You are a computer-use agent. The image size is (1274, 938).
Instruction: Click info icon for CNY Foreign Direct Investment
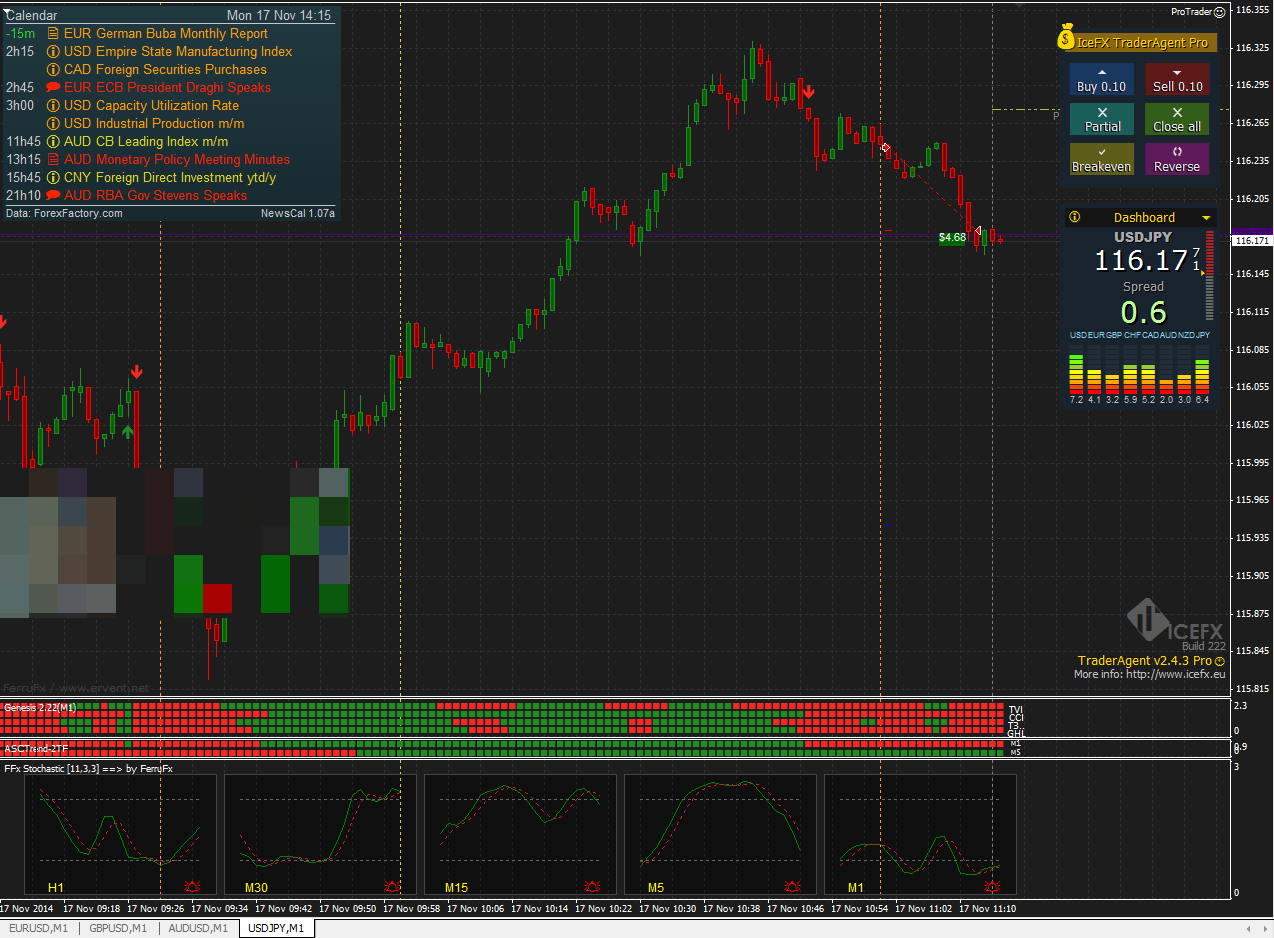(x=53, y=177)
